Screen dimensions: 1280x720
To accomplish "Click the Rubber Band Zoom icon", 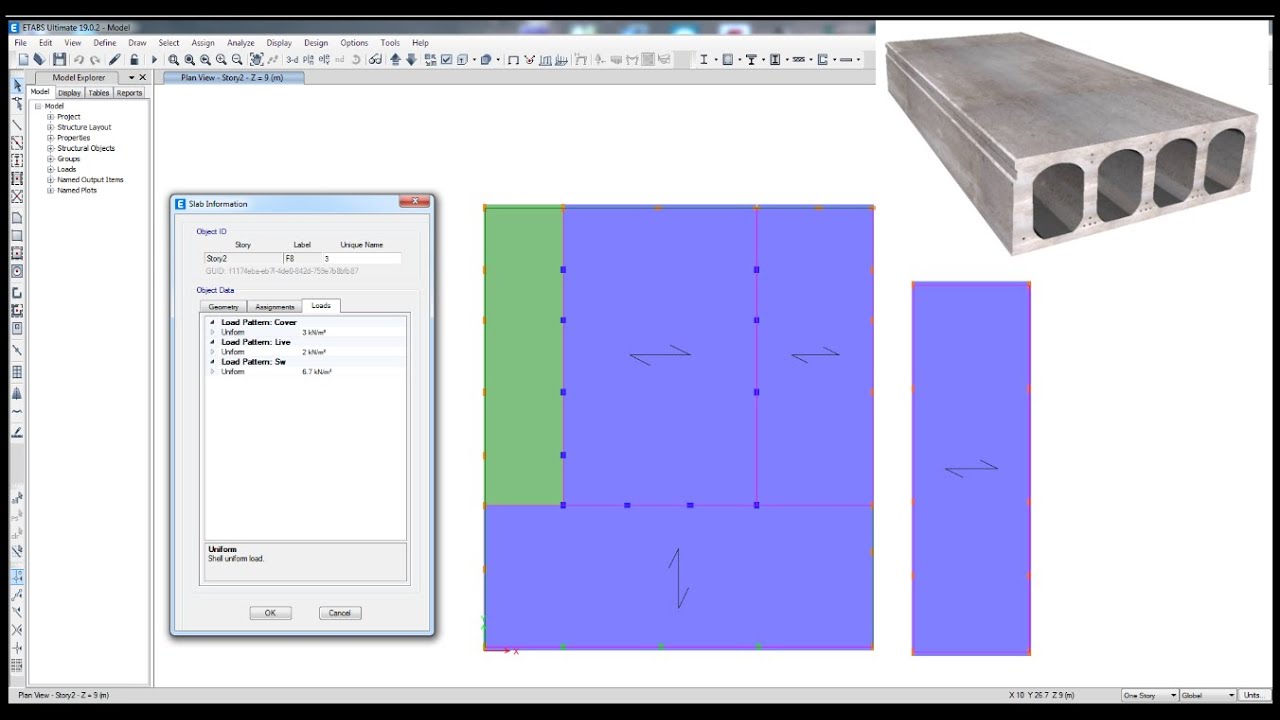I will pyautogui.click(x=173, y=60).
